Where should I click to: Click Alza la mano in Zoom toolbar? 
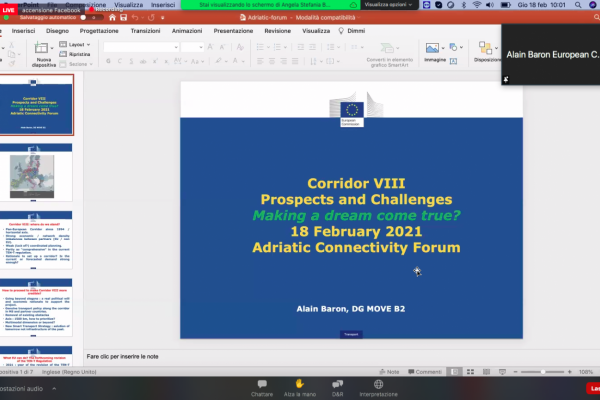[300, 388]
